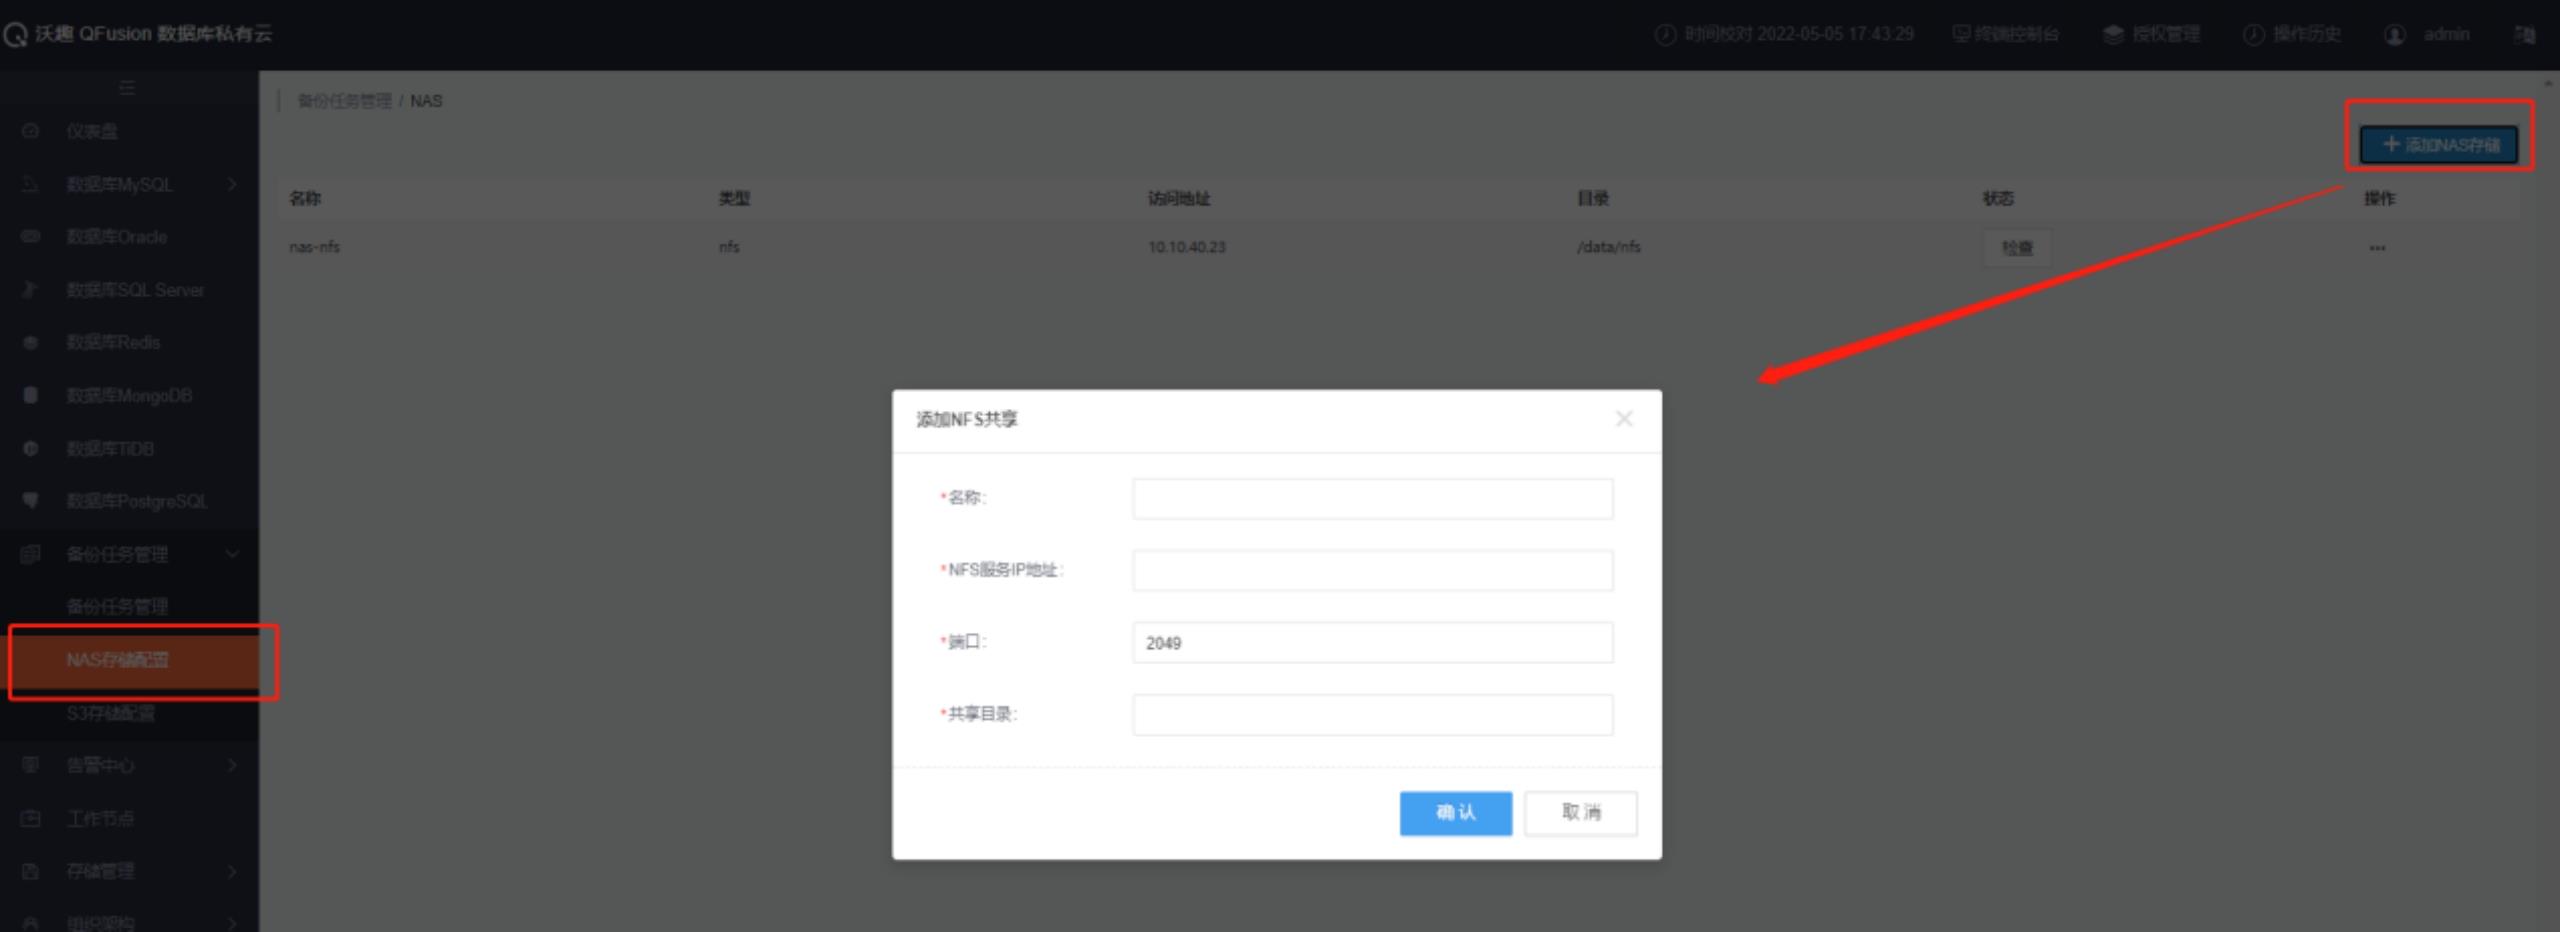Collapse the 备份任务管理 chevron

[x=232, y=554]
